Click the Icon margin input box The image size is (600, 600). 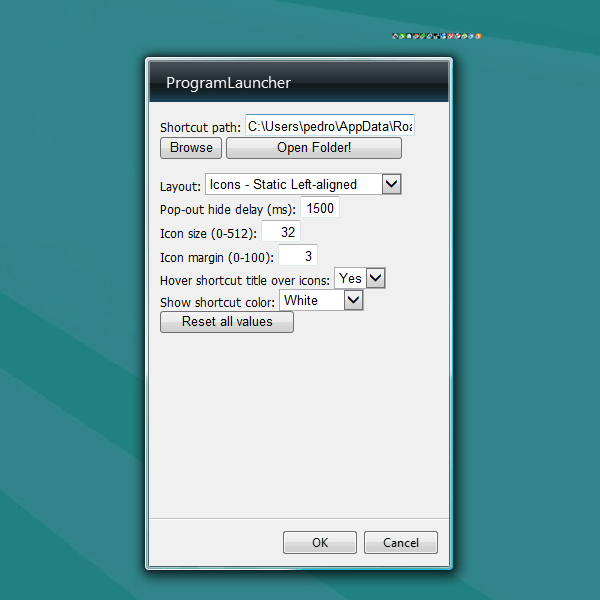coord(298,255)
